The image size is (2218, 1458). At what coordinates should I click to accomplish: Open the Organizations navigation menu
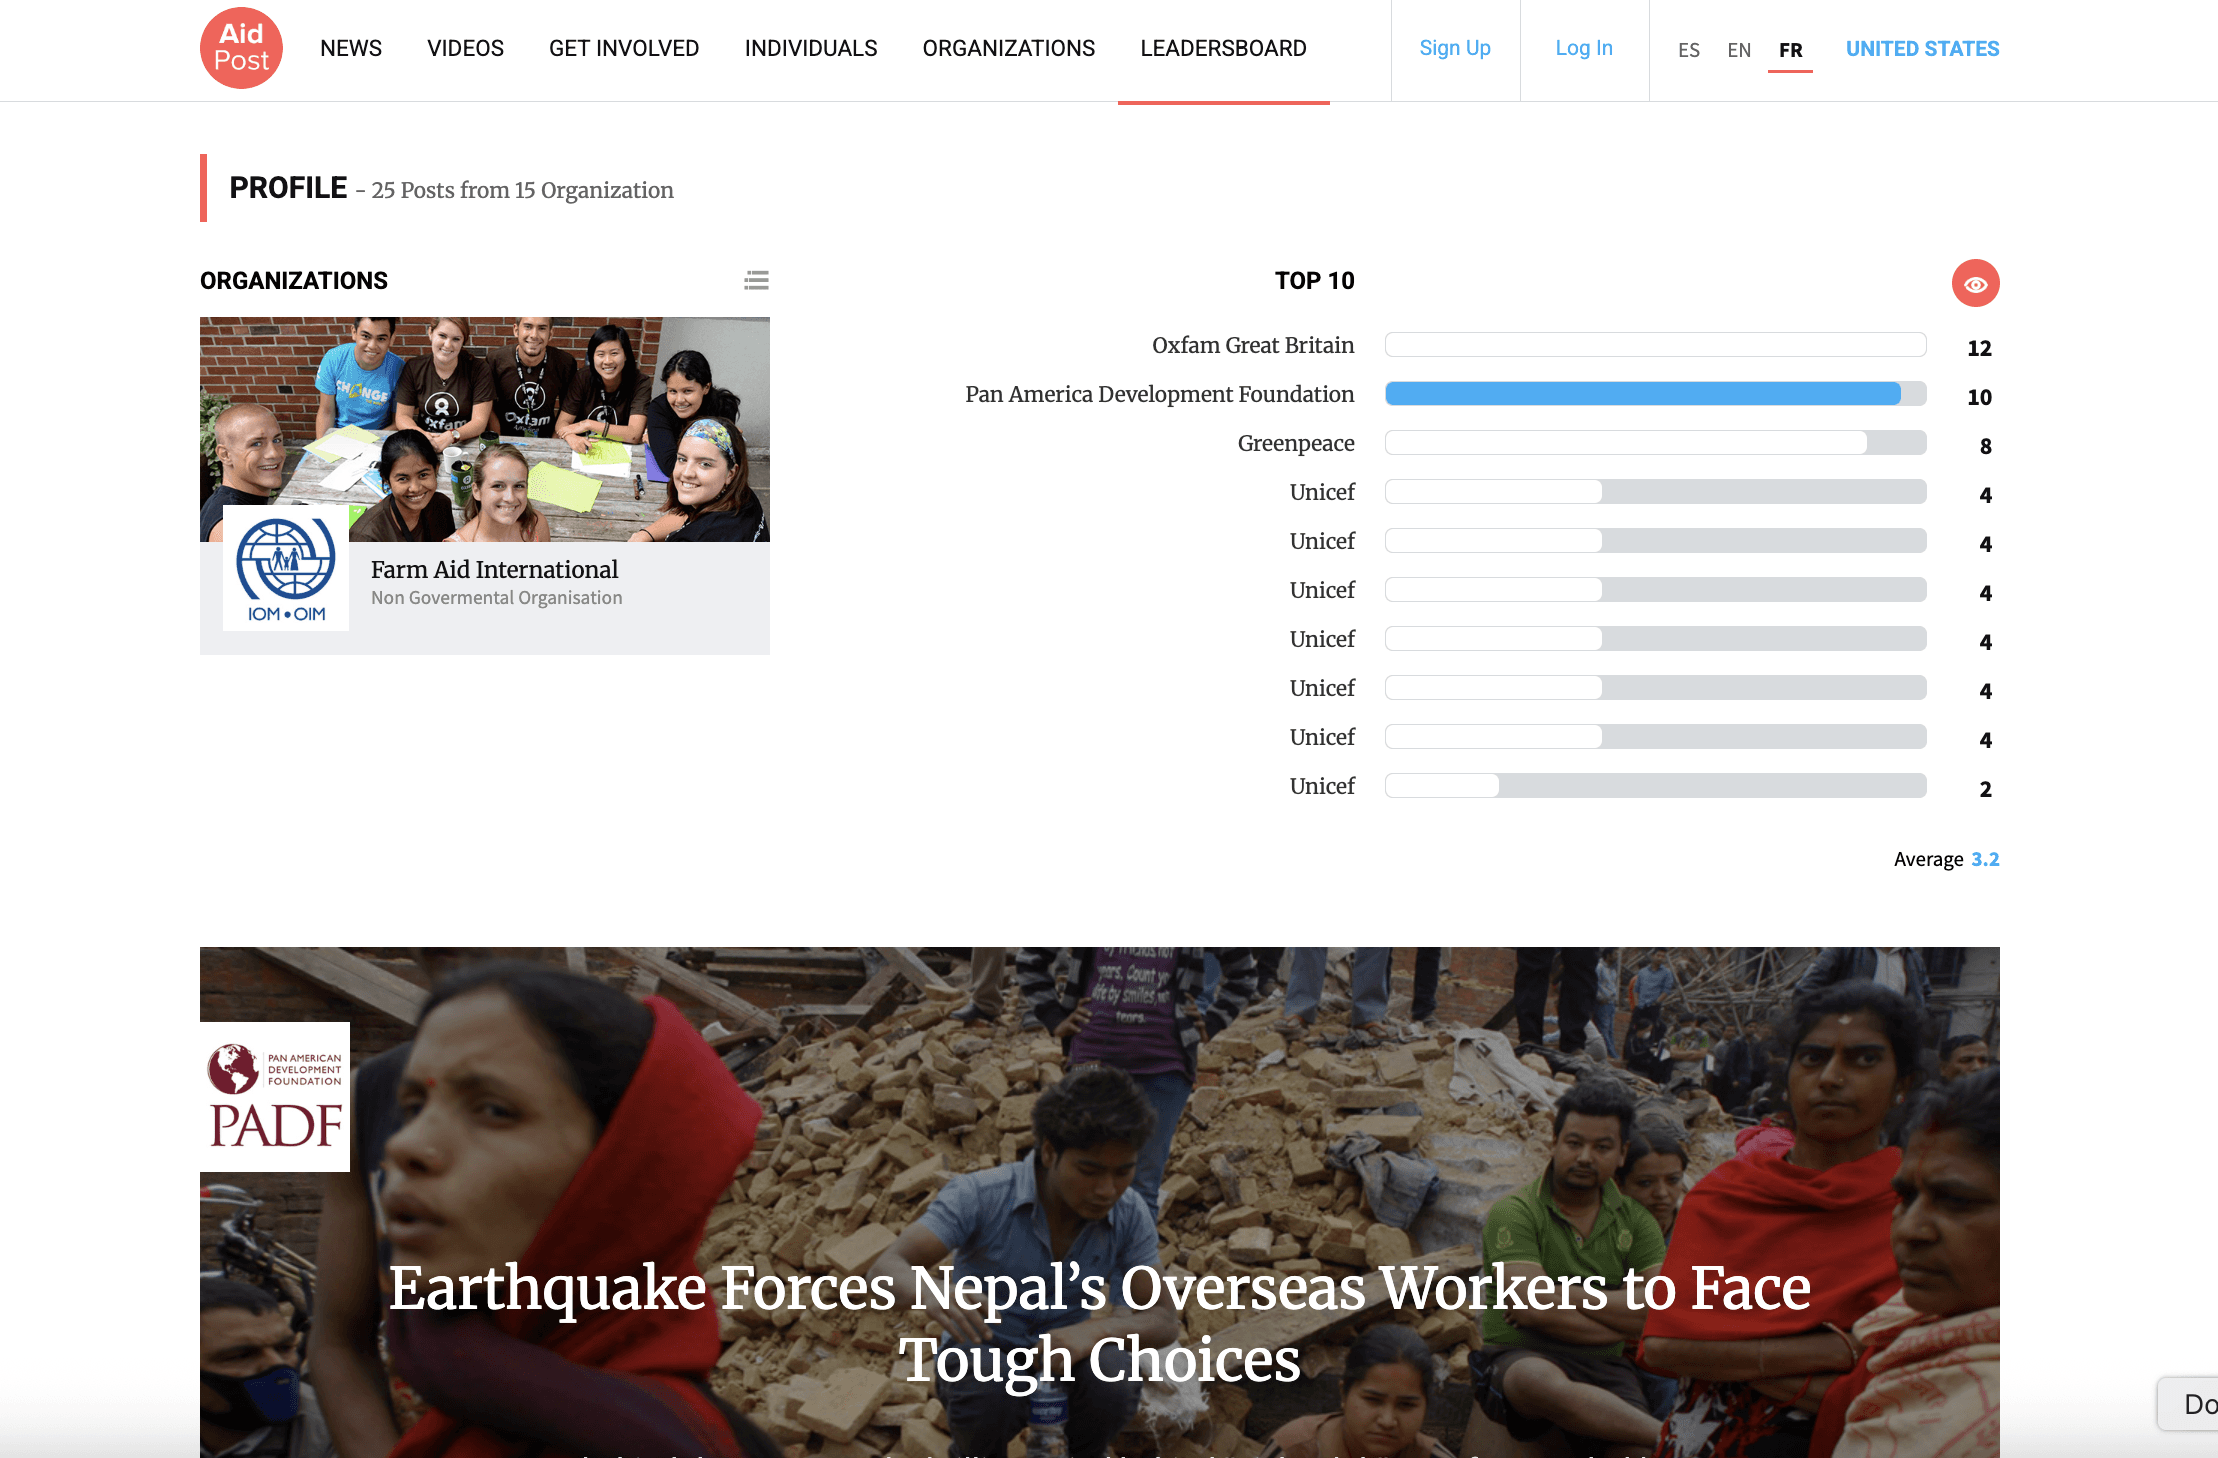tap(1009, 48)
